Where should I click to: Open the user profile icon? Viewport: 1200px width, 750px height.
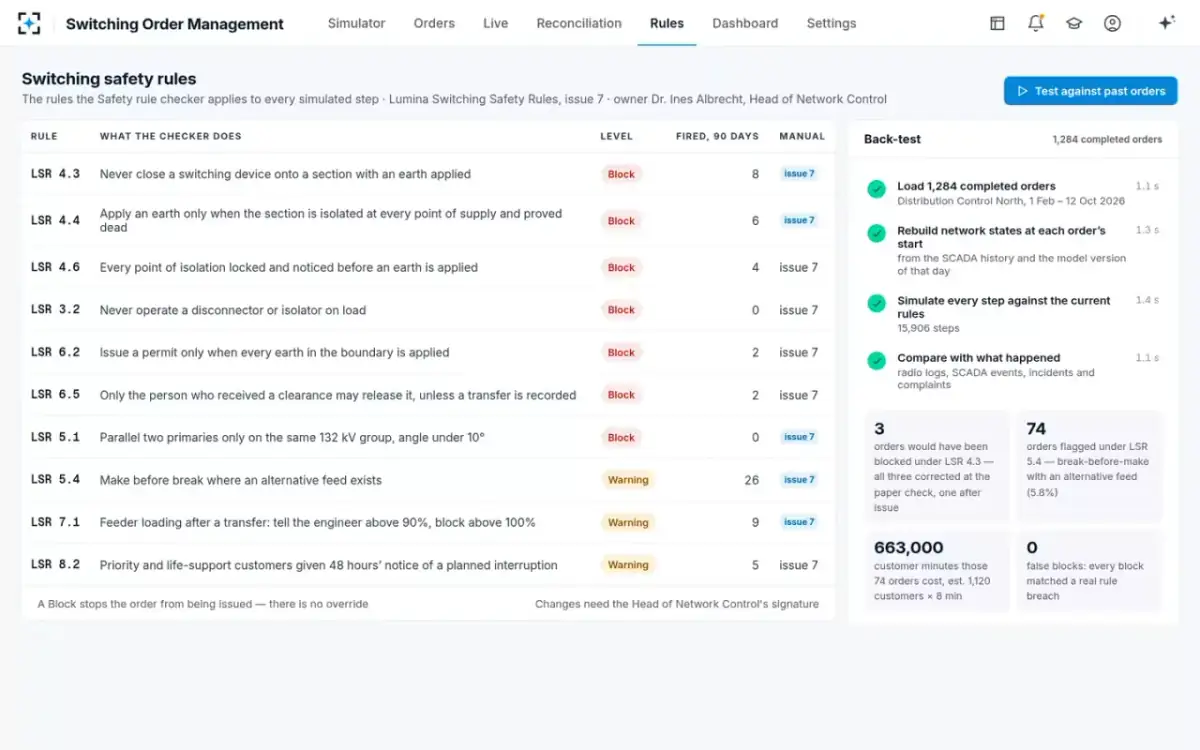tap(1112, 23)
